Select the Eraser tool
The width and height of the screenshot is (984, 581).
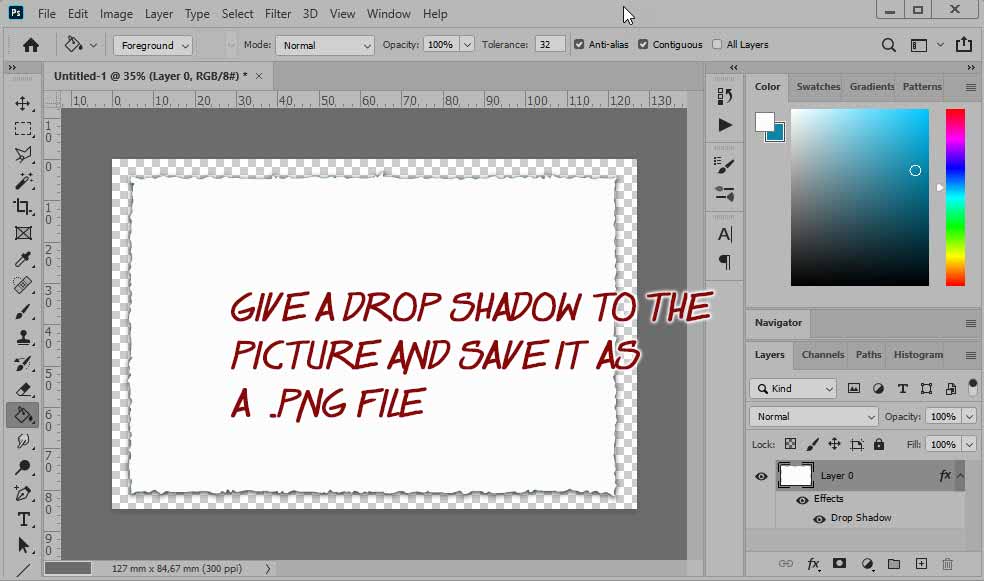click(x=23, y=389)
